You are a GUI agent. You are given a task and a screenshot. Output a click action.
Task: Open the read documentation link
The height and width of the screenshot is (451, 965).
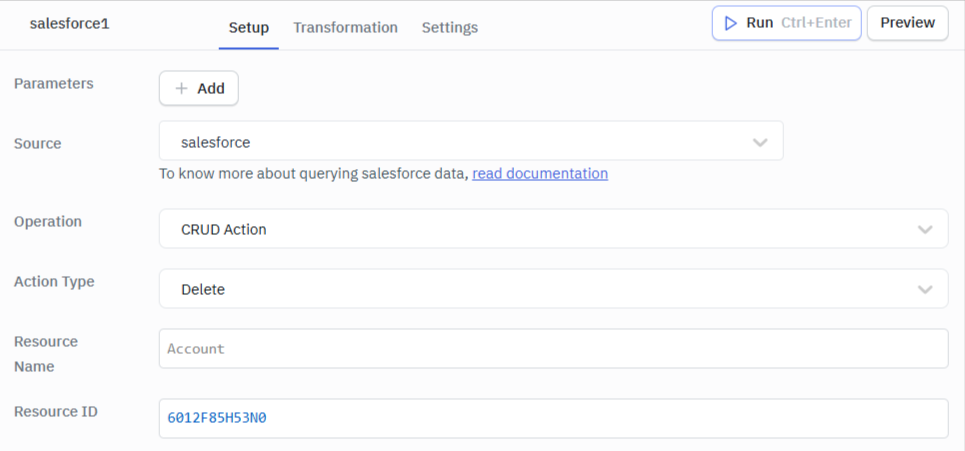[x=540, y=174]
